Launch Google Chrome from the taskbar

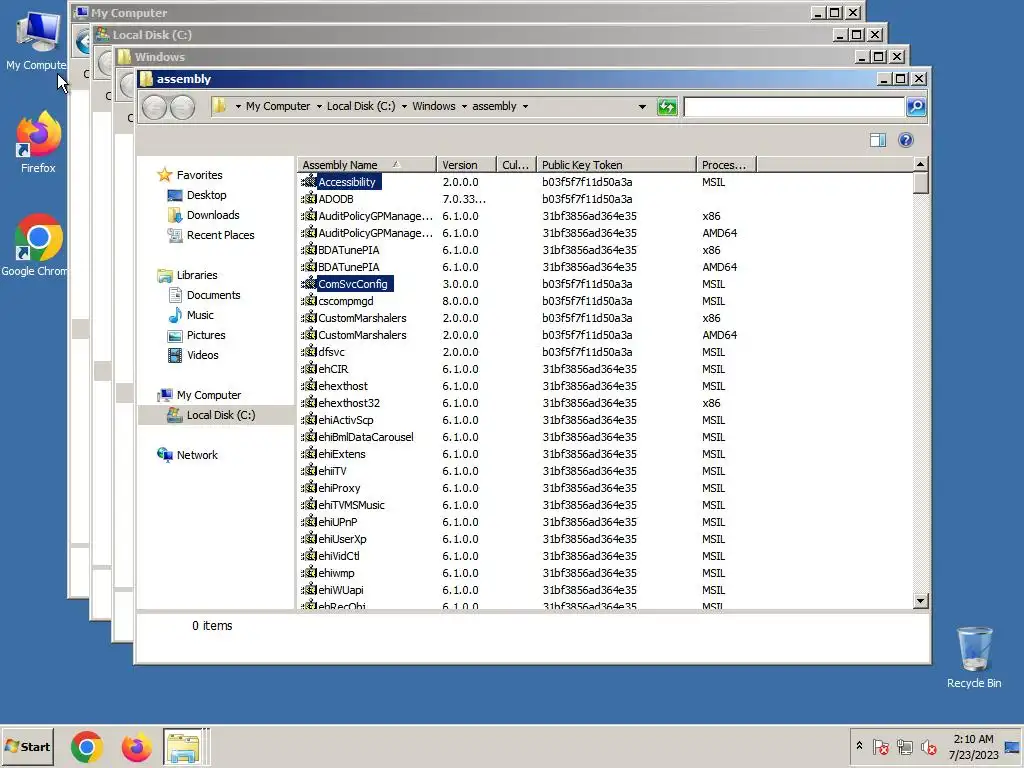(x=87, y=747)
